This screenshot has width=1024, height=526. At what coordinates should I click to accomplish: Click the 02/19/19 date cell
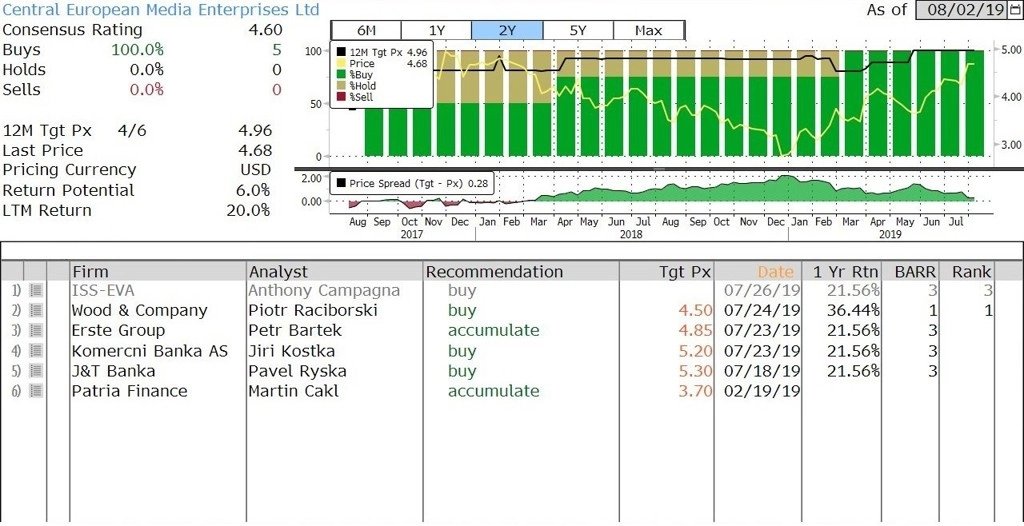click(762, 391)
